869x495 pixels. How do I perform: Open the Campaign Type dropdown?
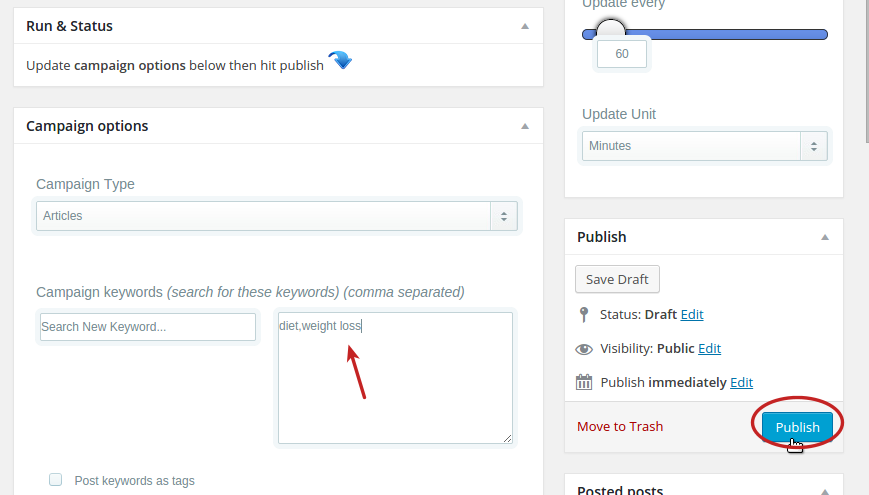coord(277,216)
